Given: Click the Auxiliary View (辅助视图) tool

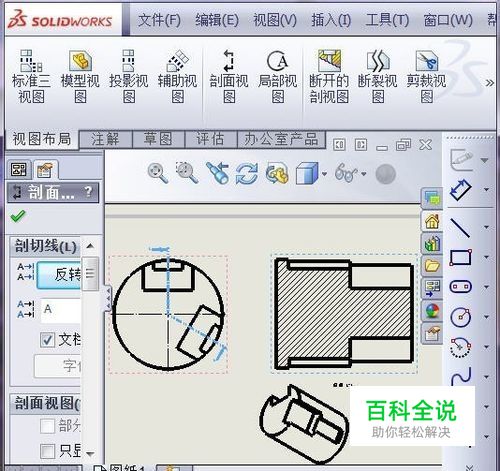Looking at the screenshot, I should coord(177,76).
